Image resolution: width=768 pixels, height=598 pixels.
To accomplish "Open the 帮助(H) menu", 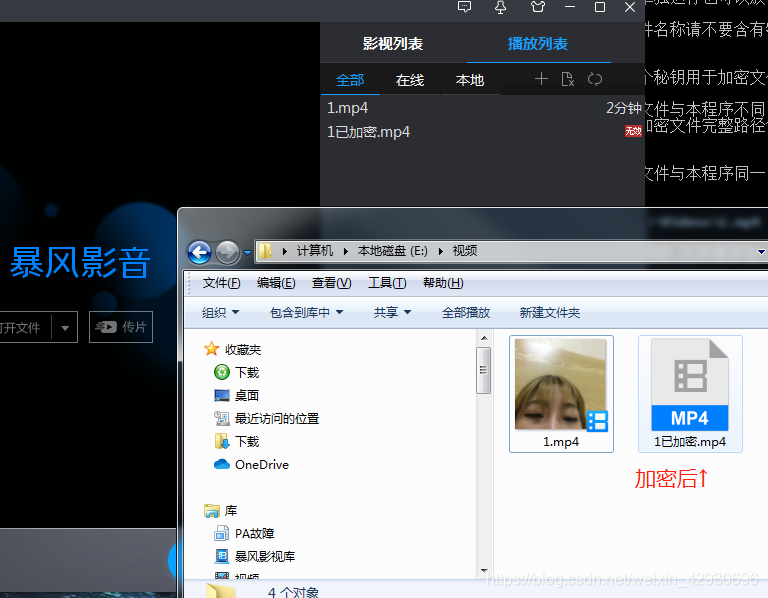I will (x=443, y=283).
